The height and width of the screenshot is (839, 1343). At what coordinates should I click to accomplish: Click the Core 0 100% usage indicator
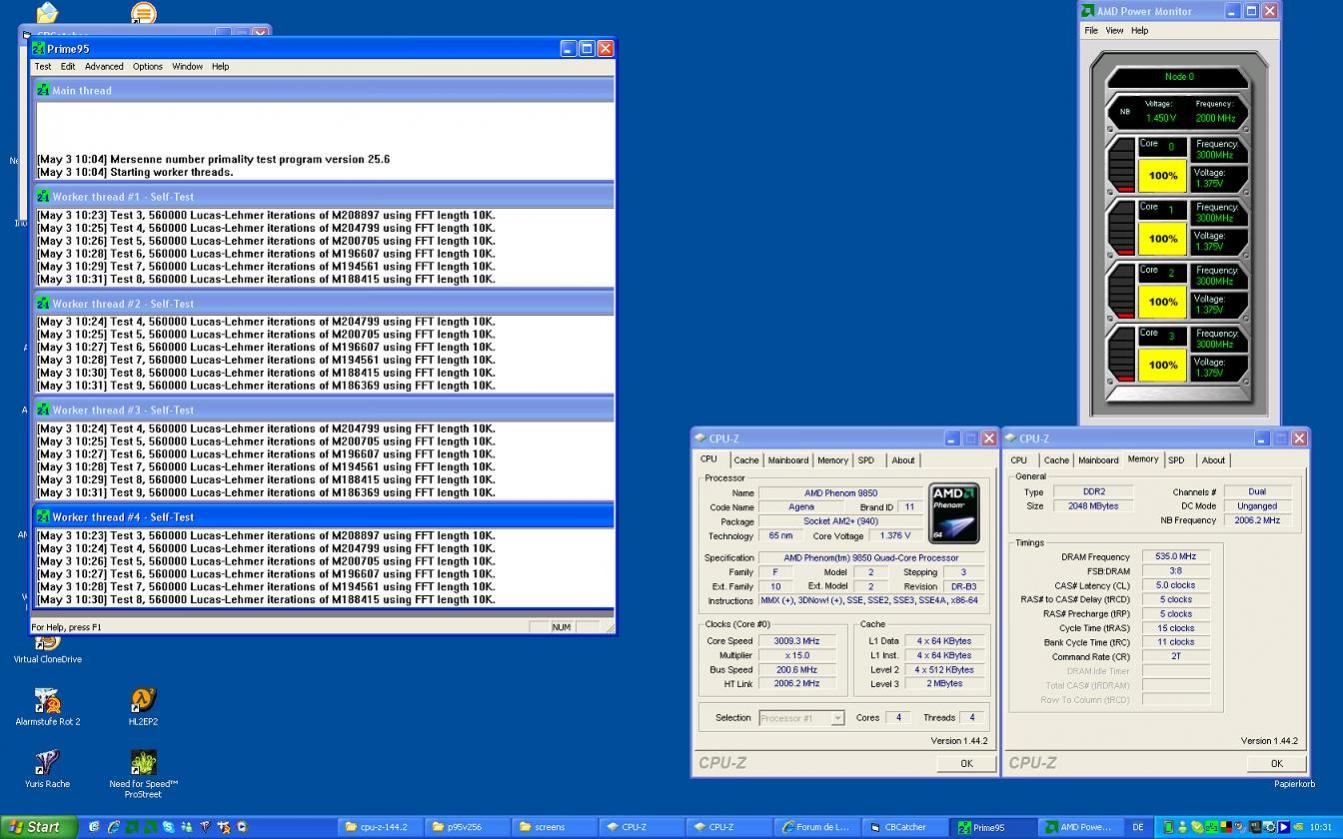(1162, 176)
